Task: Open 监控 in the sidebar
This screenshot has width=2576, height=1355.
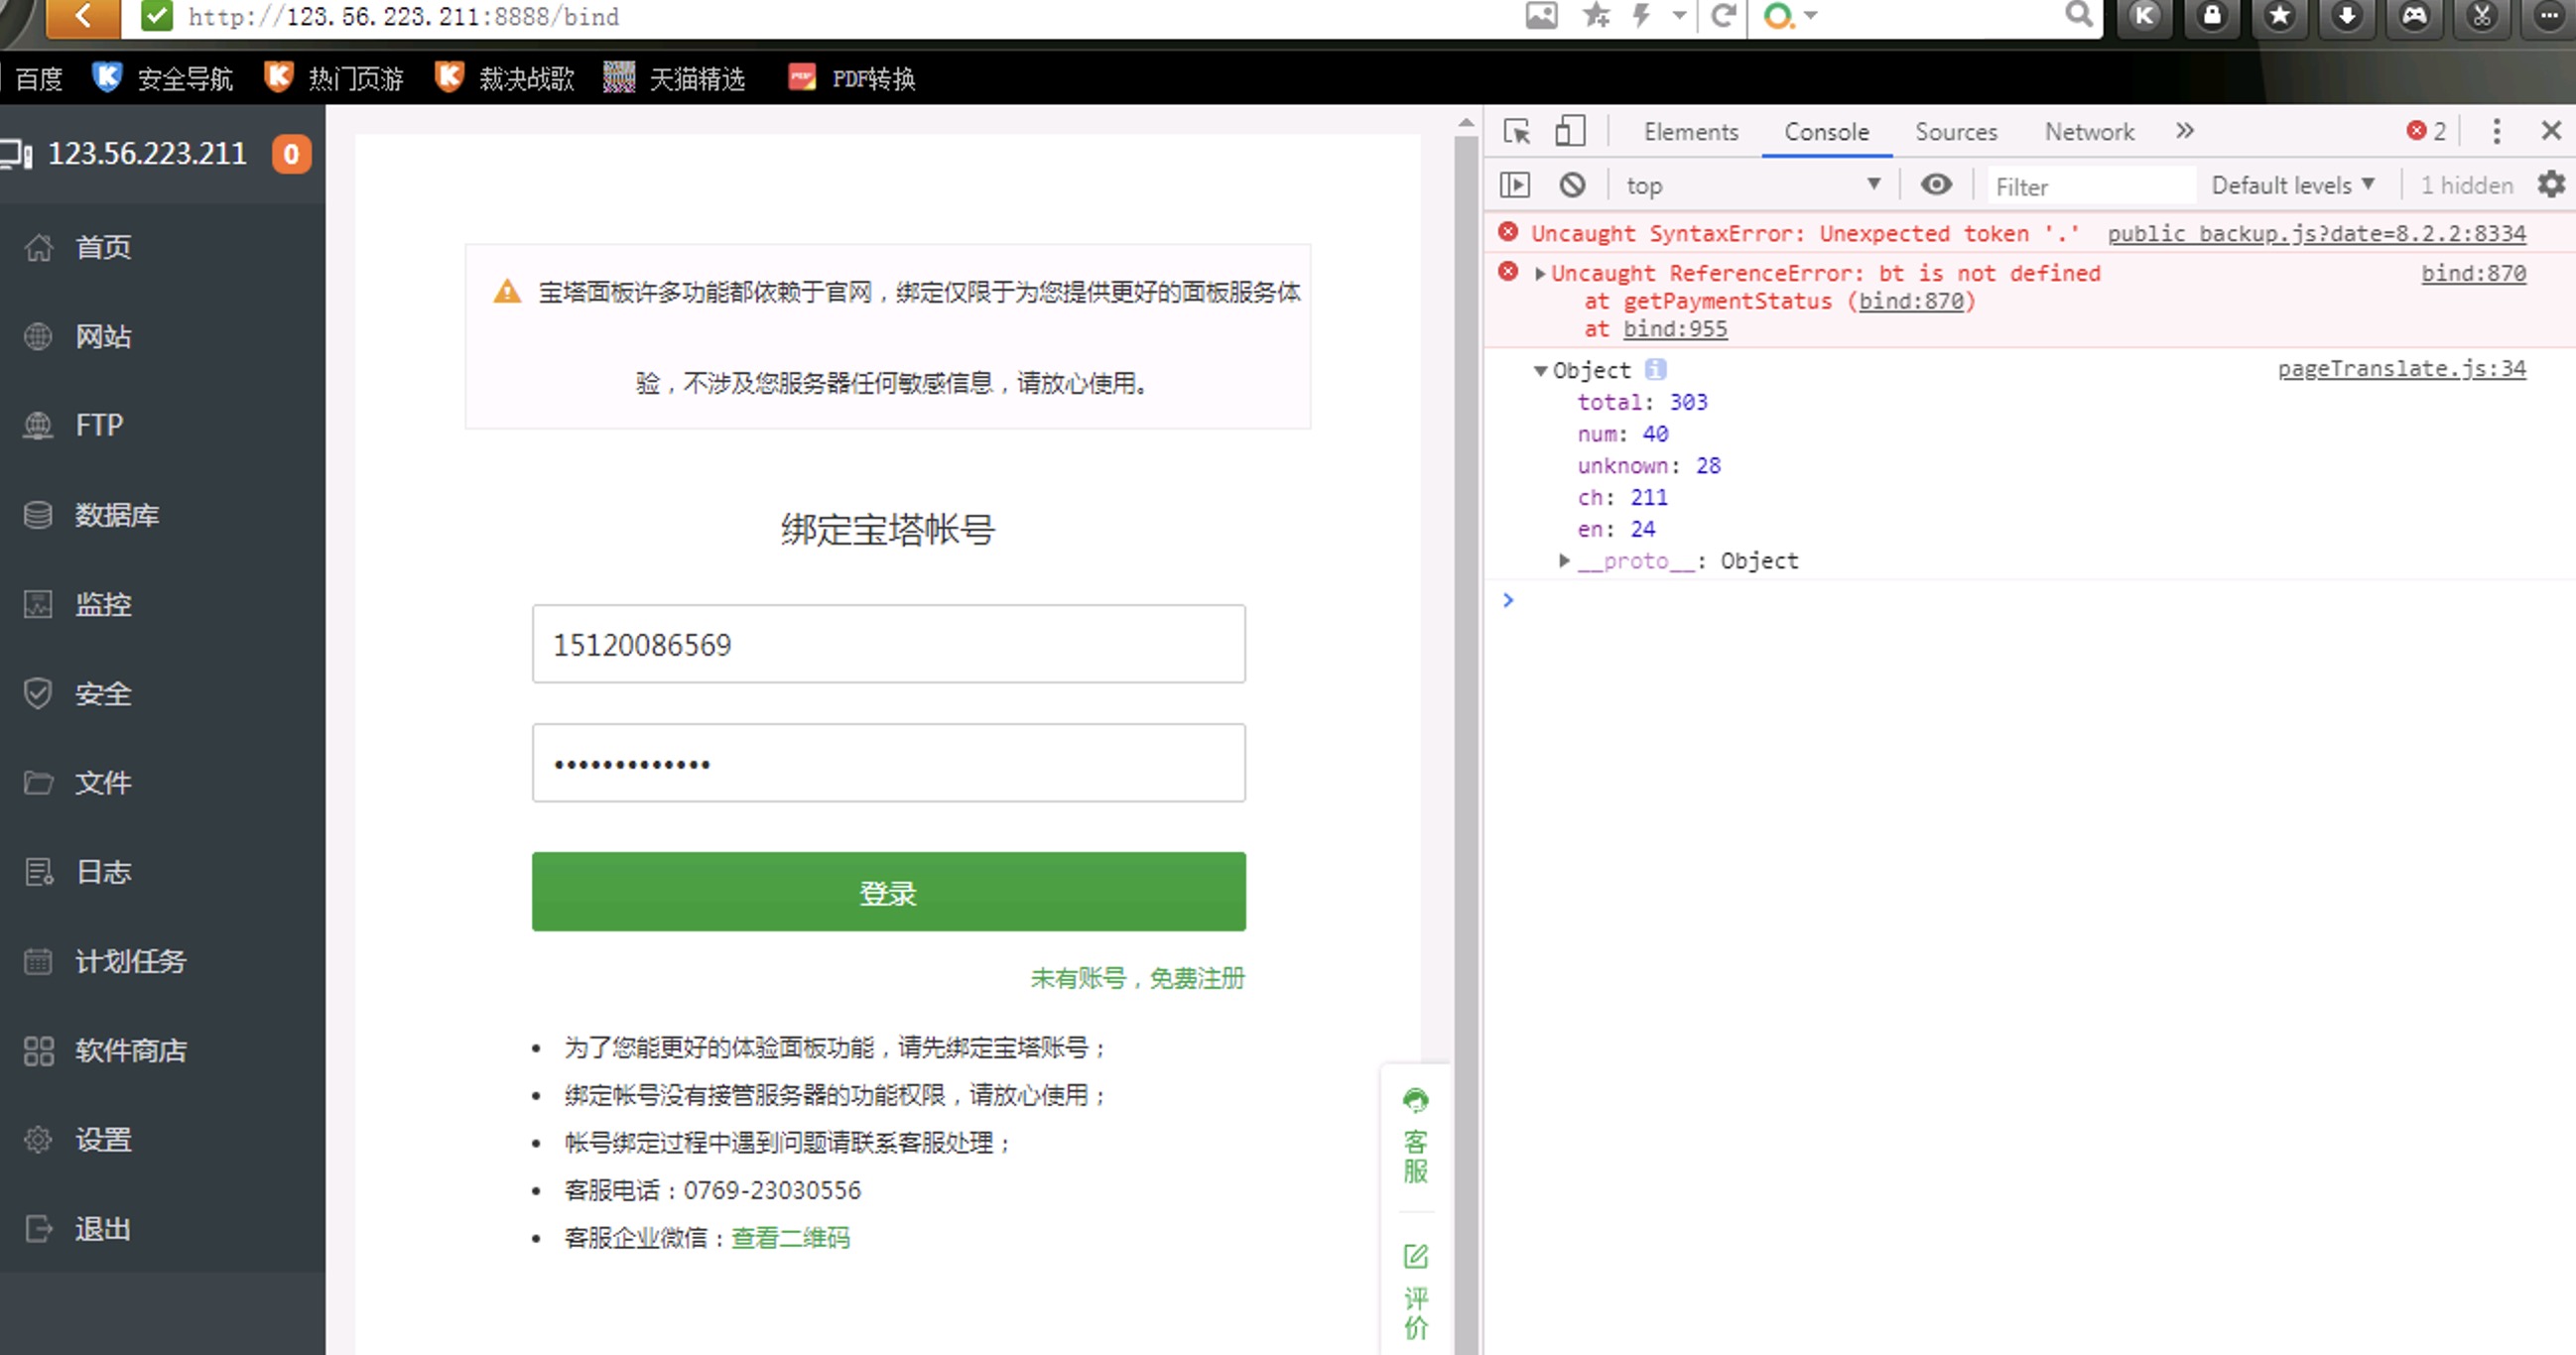Action: click(162, 604)
